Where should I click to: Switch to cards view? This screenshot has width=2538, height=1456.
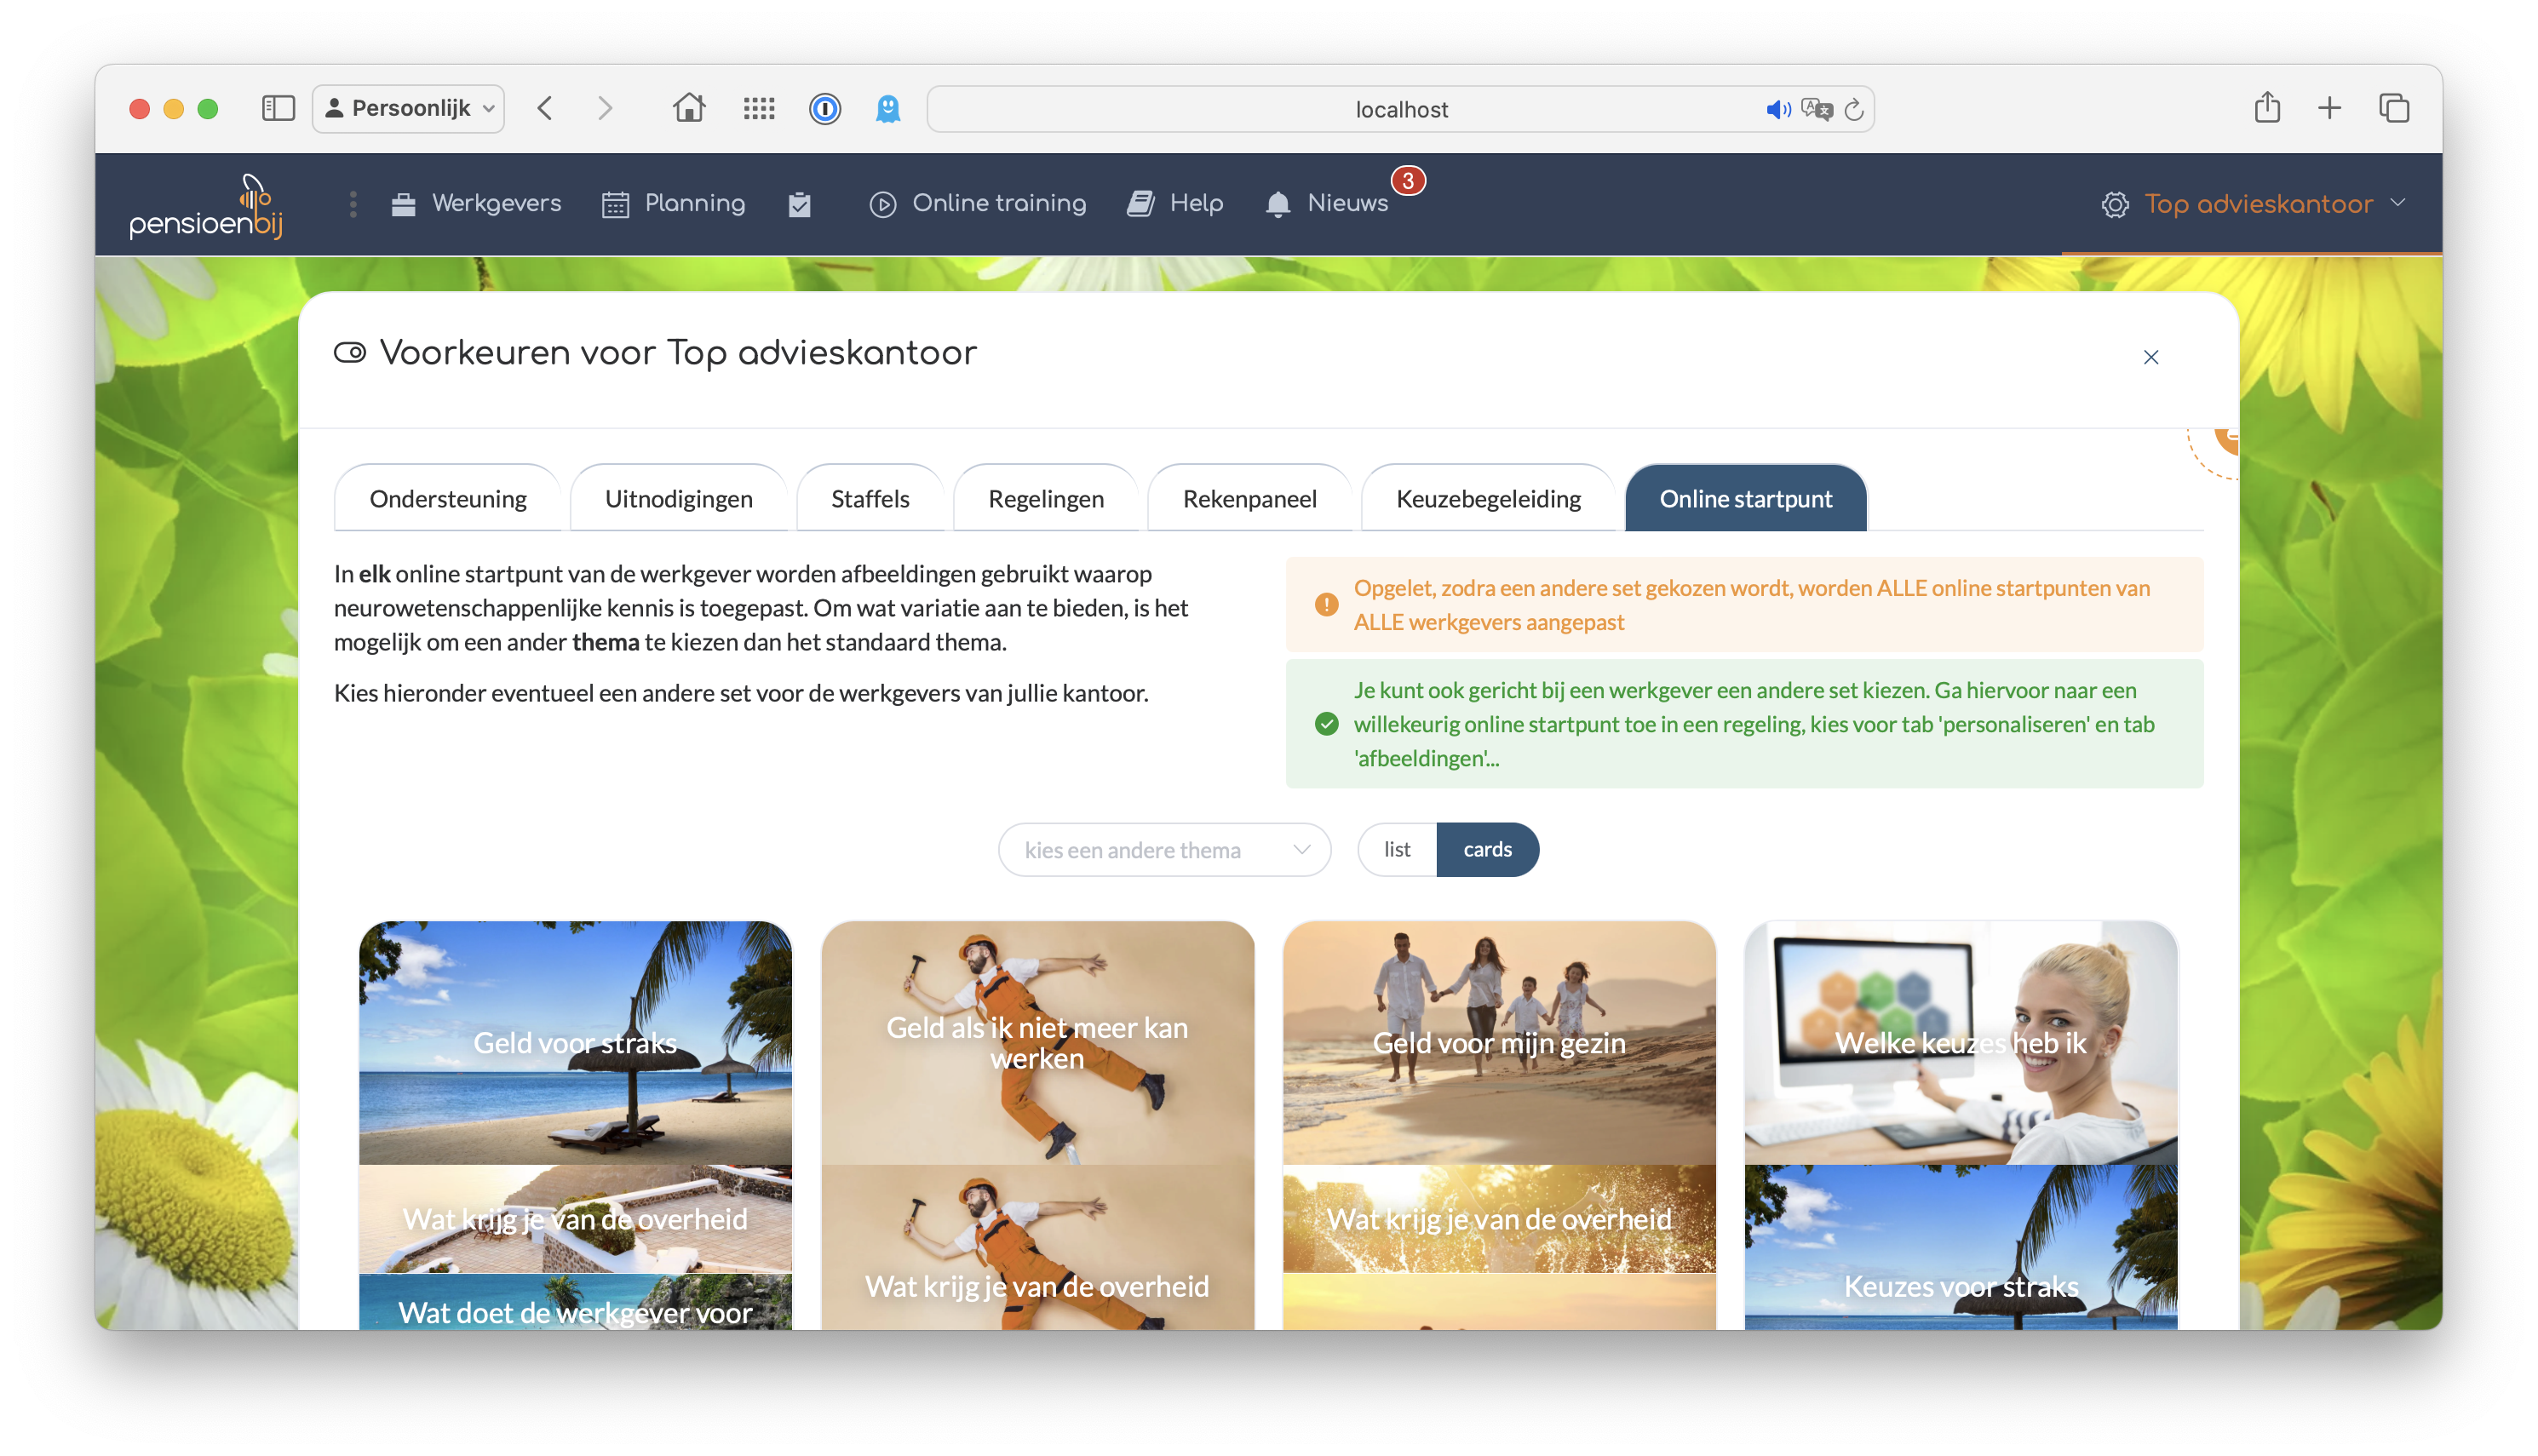click(1487, 850)
